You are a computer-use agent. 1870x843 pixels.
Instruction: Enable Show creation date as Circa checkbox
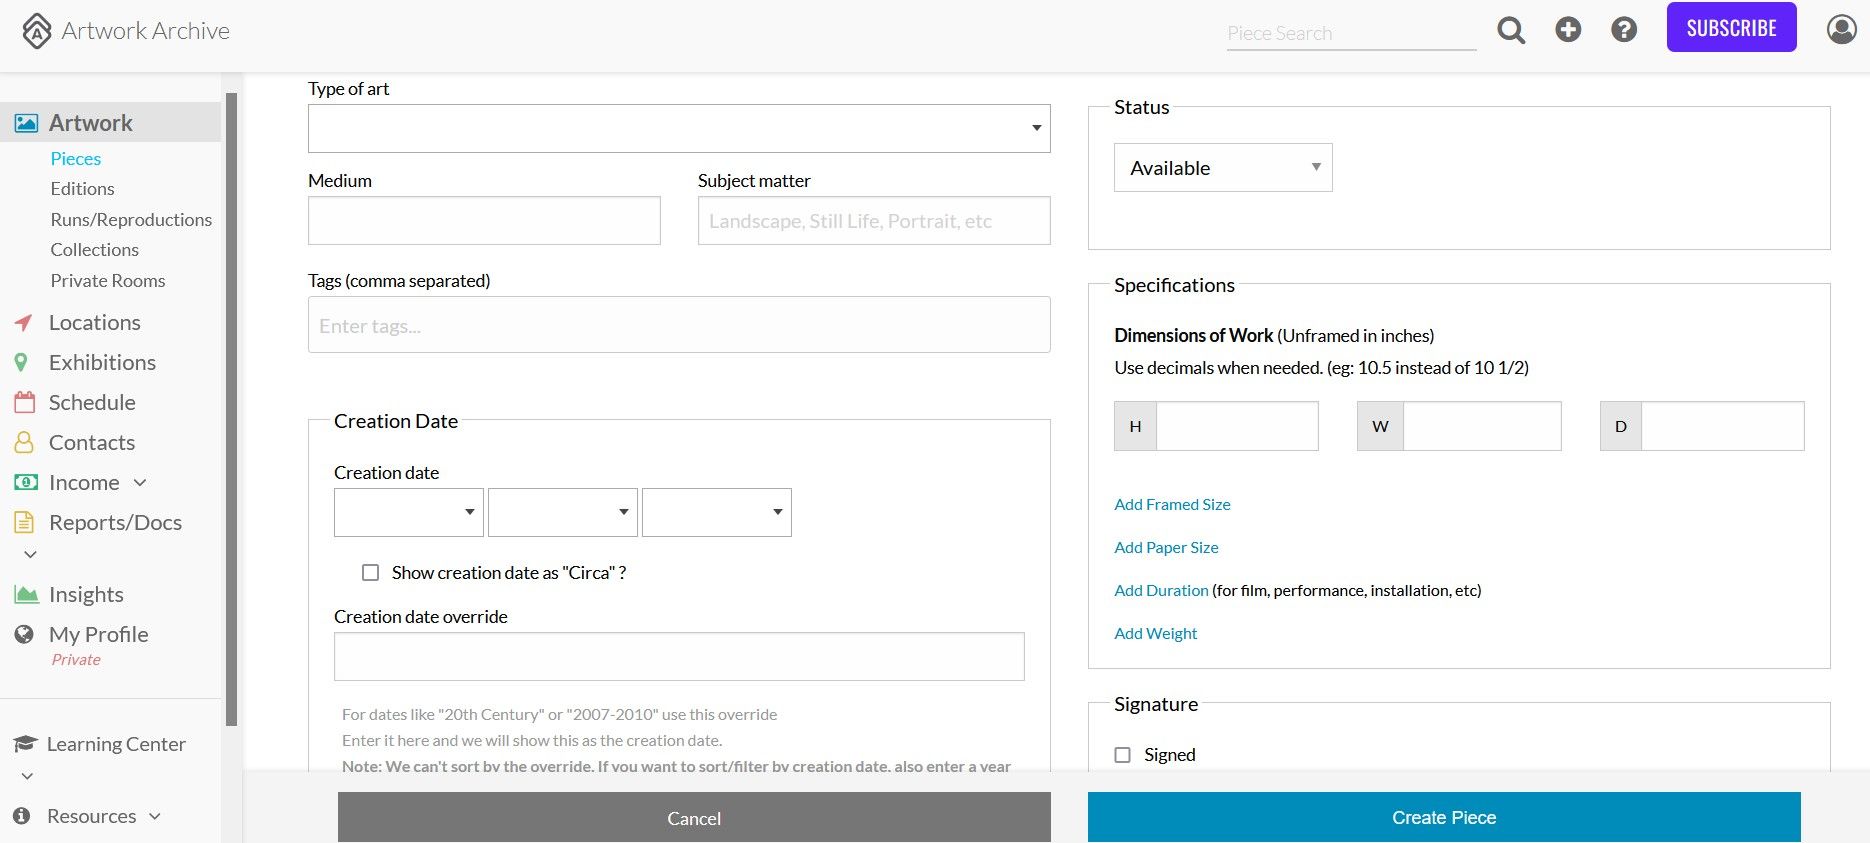pos(371,573)
